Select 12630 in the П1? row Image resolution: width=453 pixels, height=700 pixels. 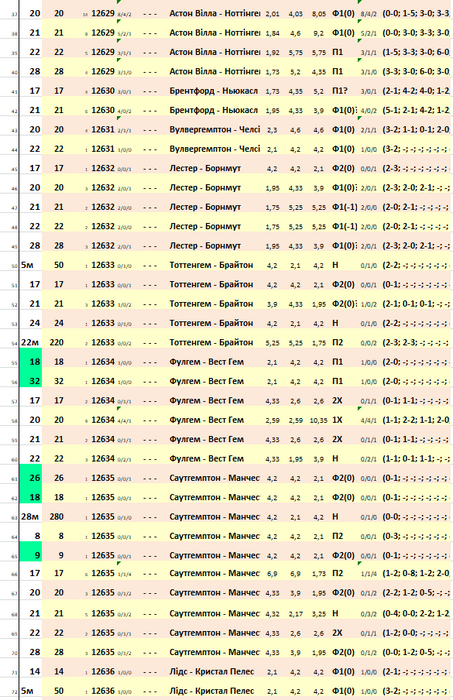coord(103,91)
